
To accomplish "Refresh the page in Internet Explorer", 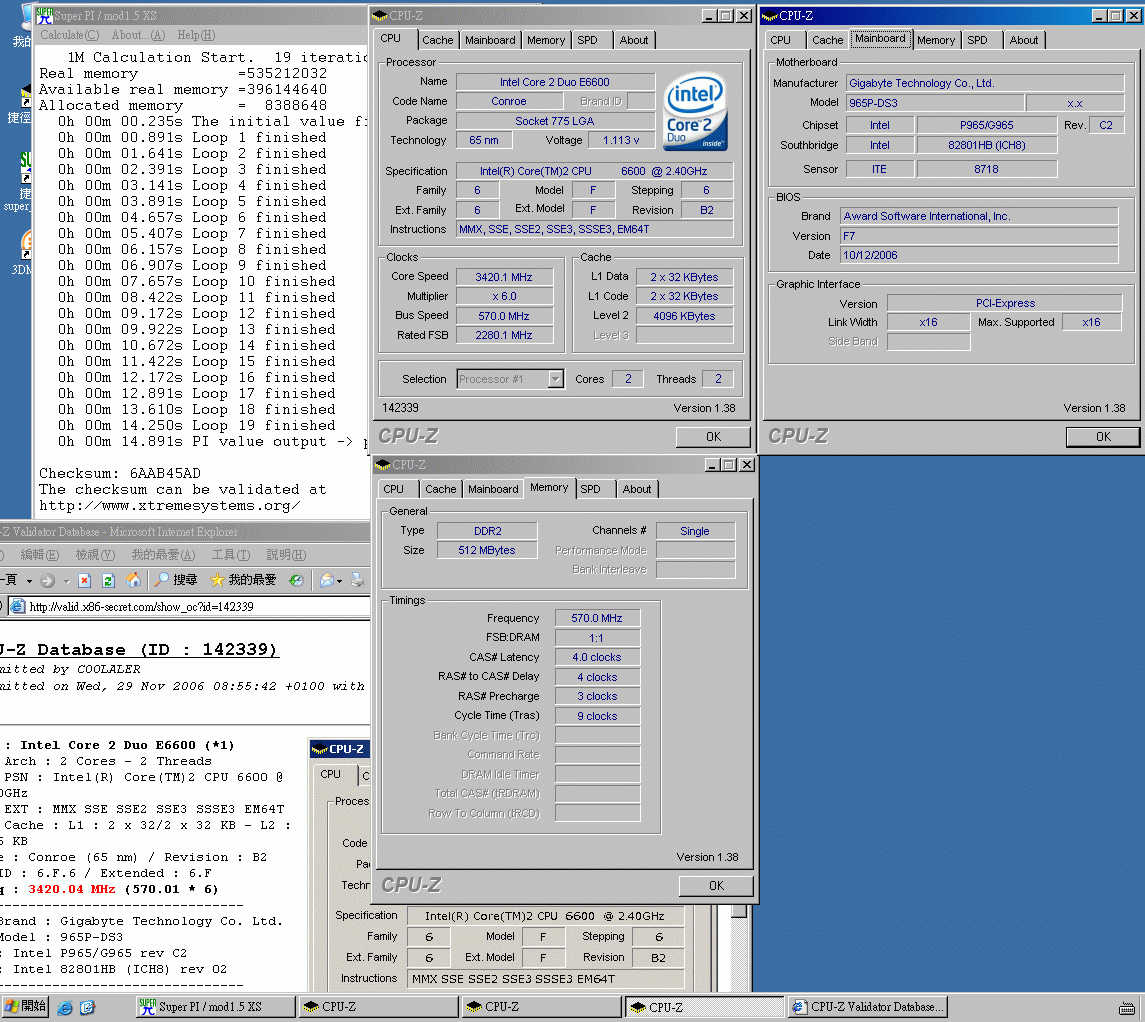I will [108, 580].
